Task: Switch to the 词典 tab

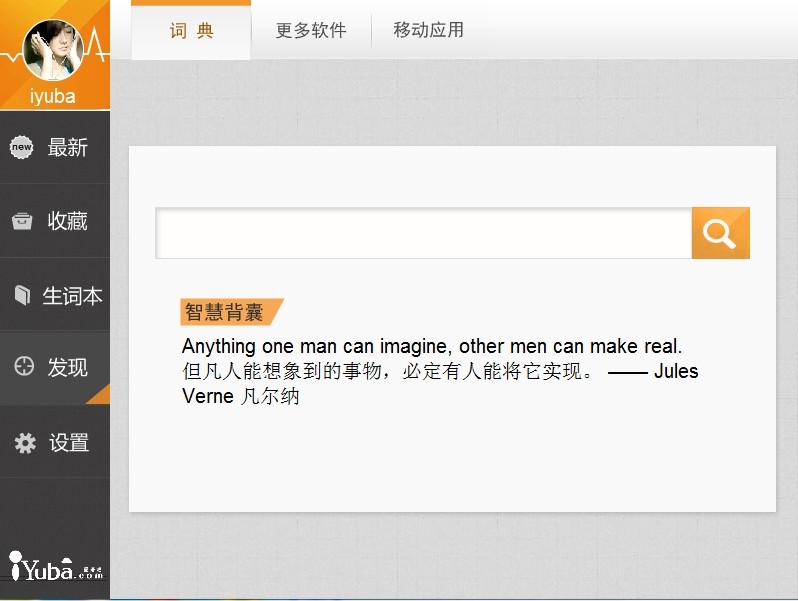Action: (191, 31)
